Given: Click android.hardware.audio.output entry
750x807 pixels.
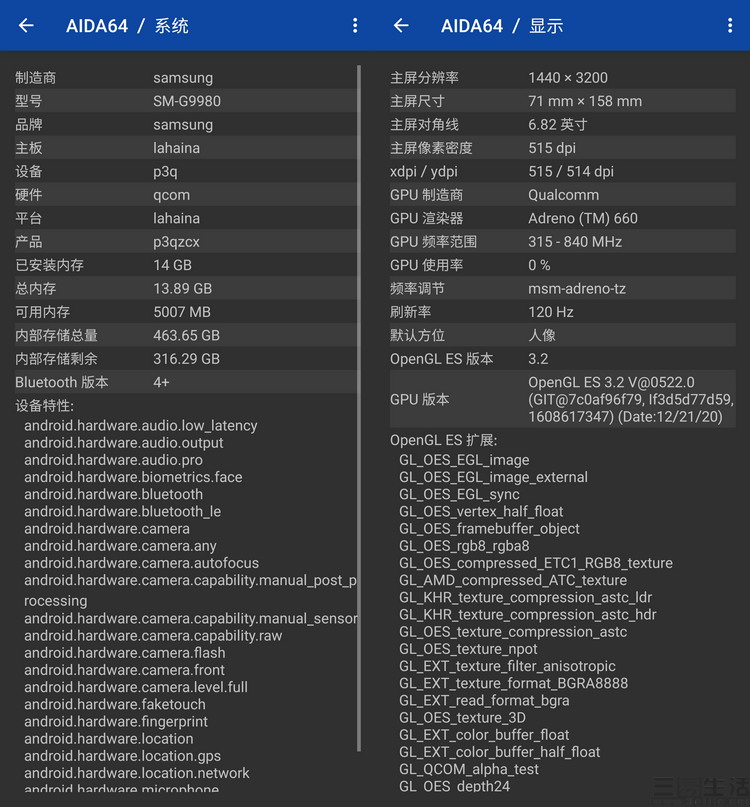Looking at the screenshot, I should (x=124, y=443).
